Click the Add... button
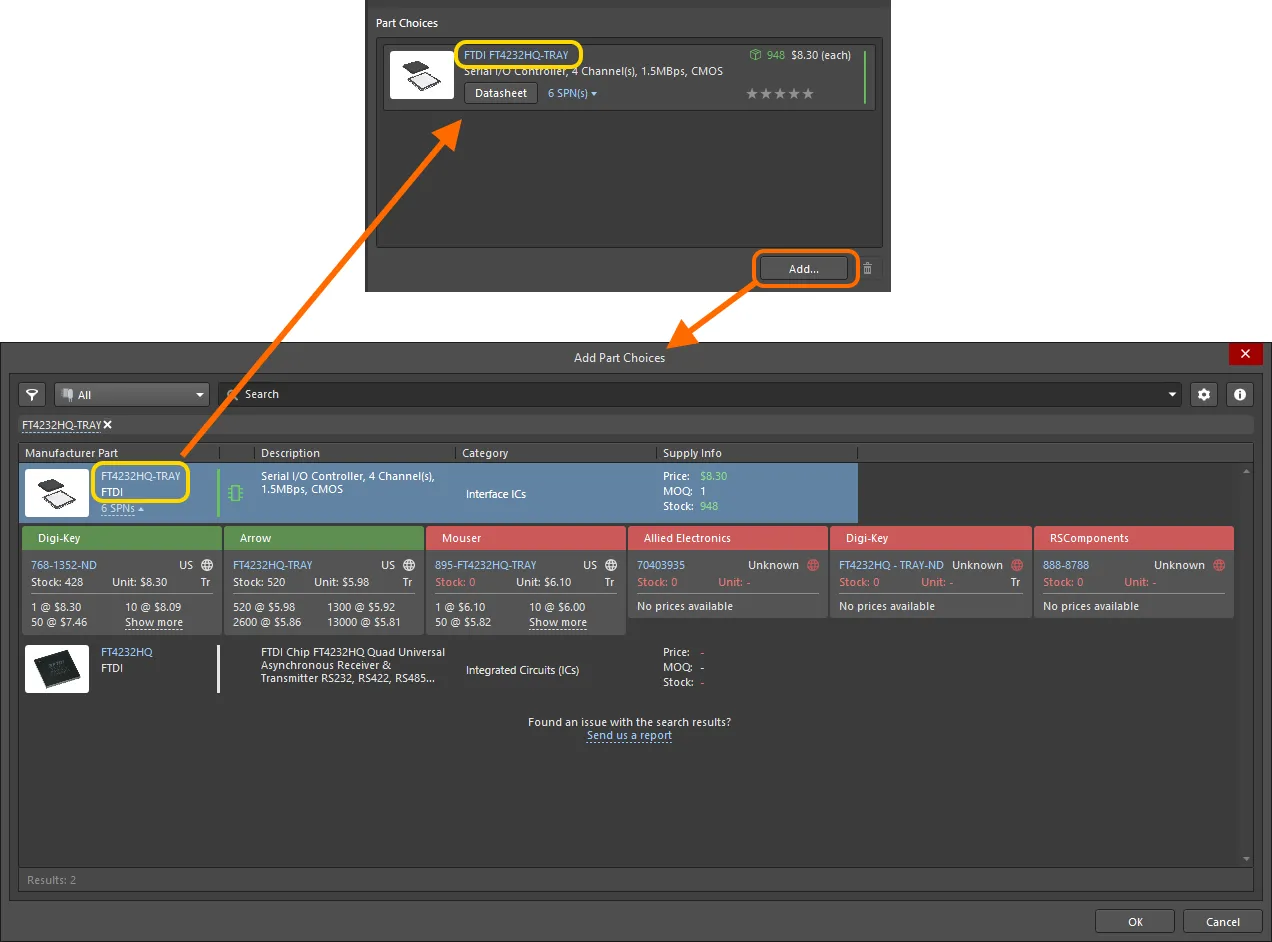The image size is (1272, 942). 804,268
